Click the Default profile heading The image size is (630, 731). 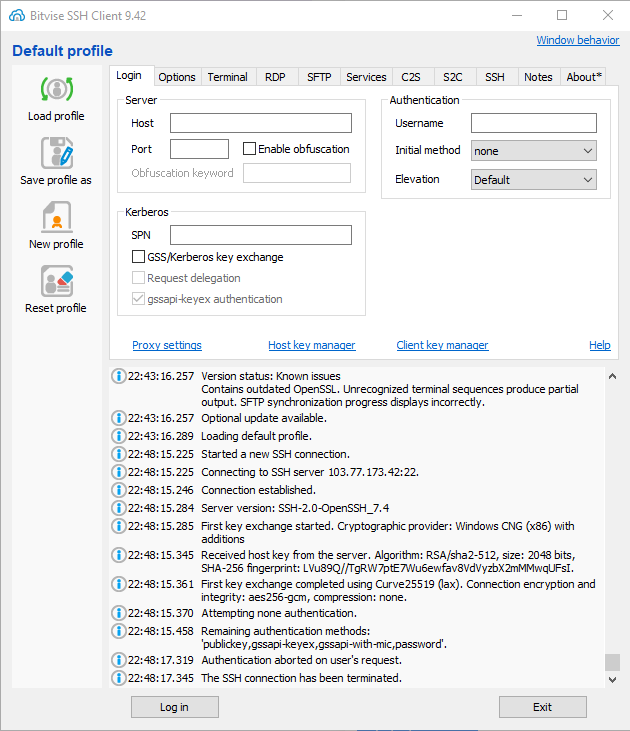(x=62, y=51)
